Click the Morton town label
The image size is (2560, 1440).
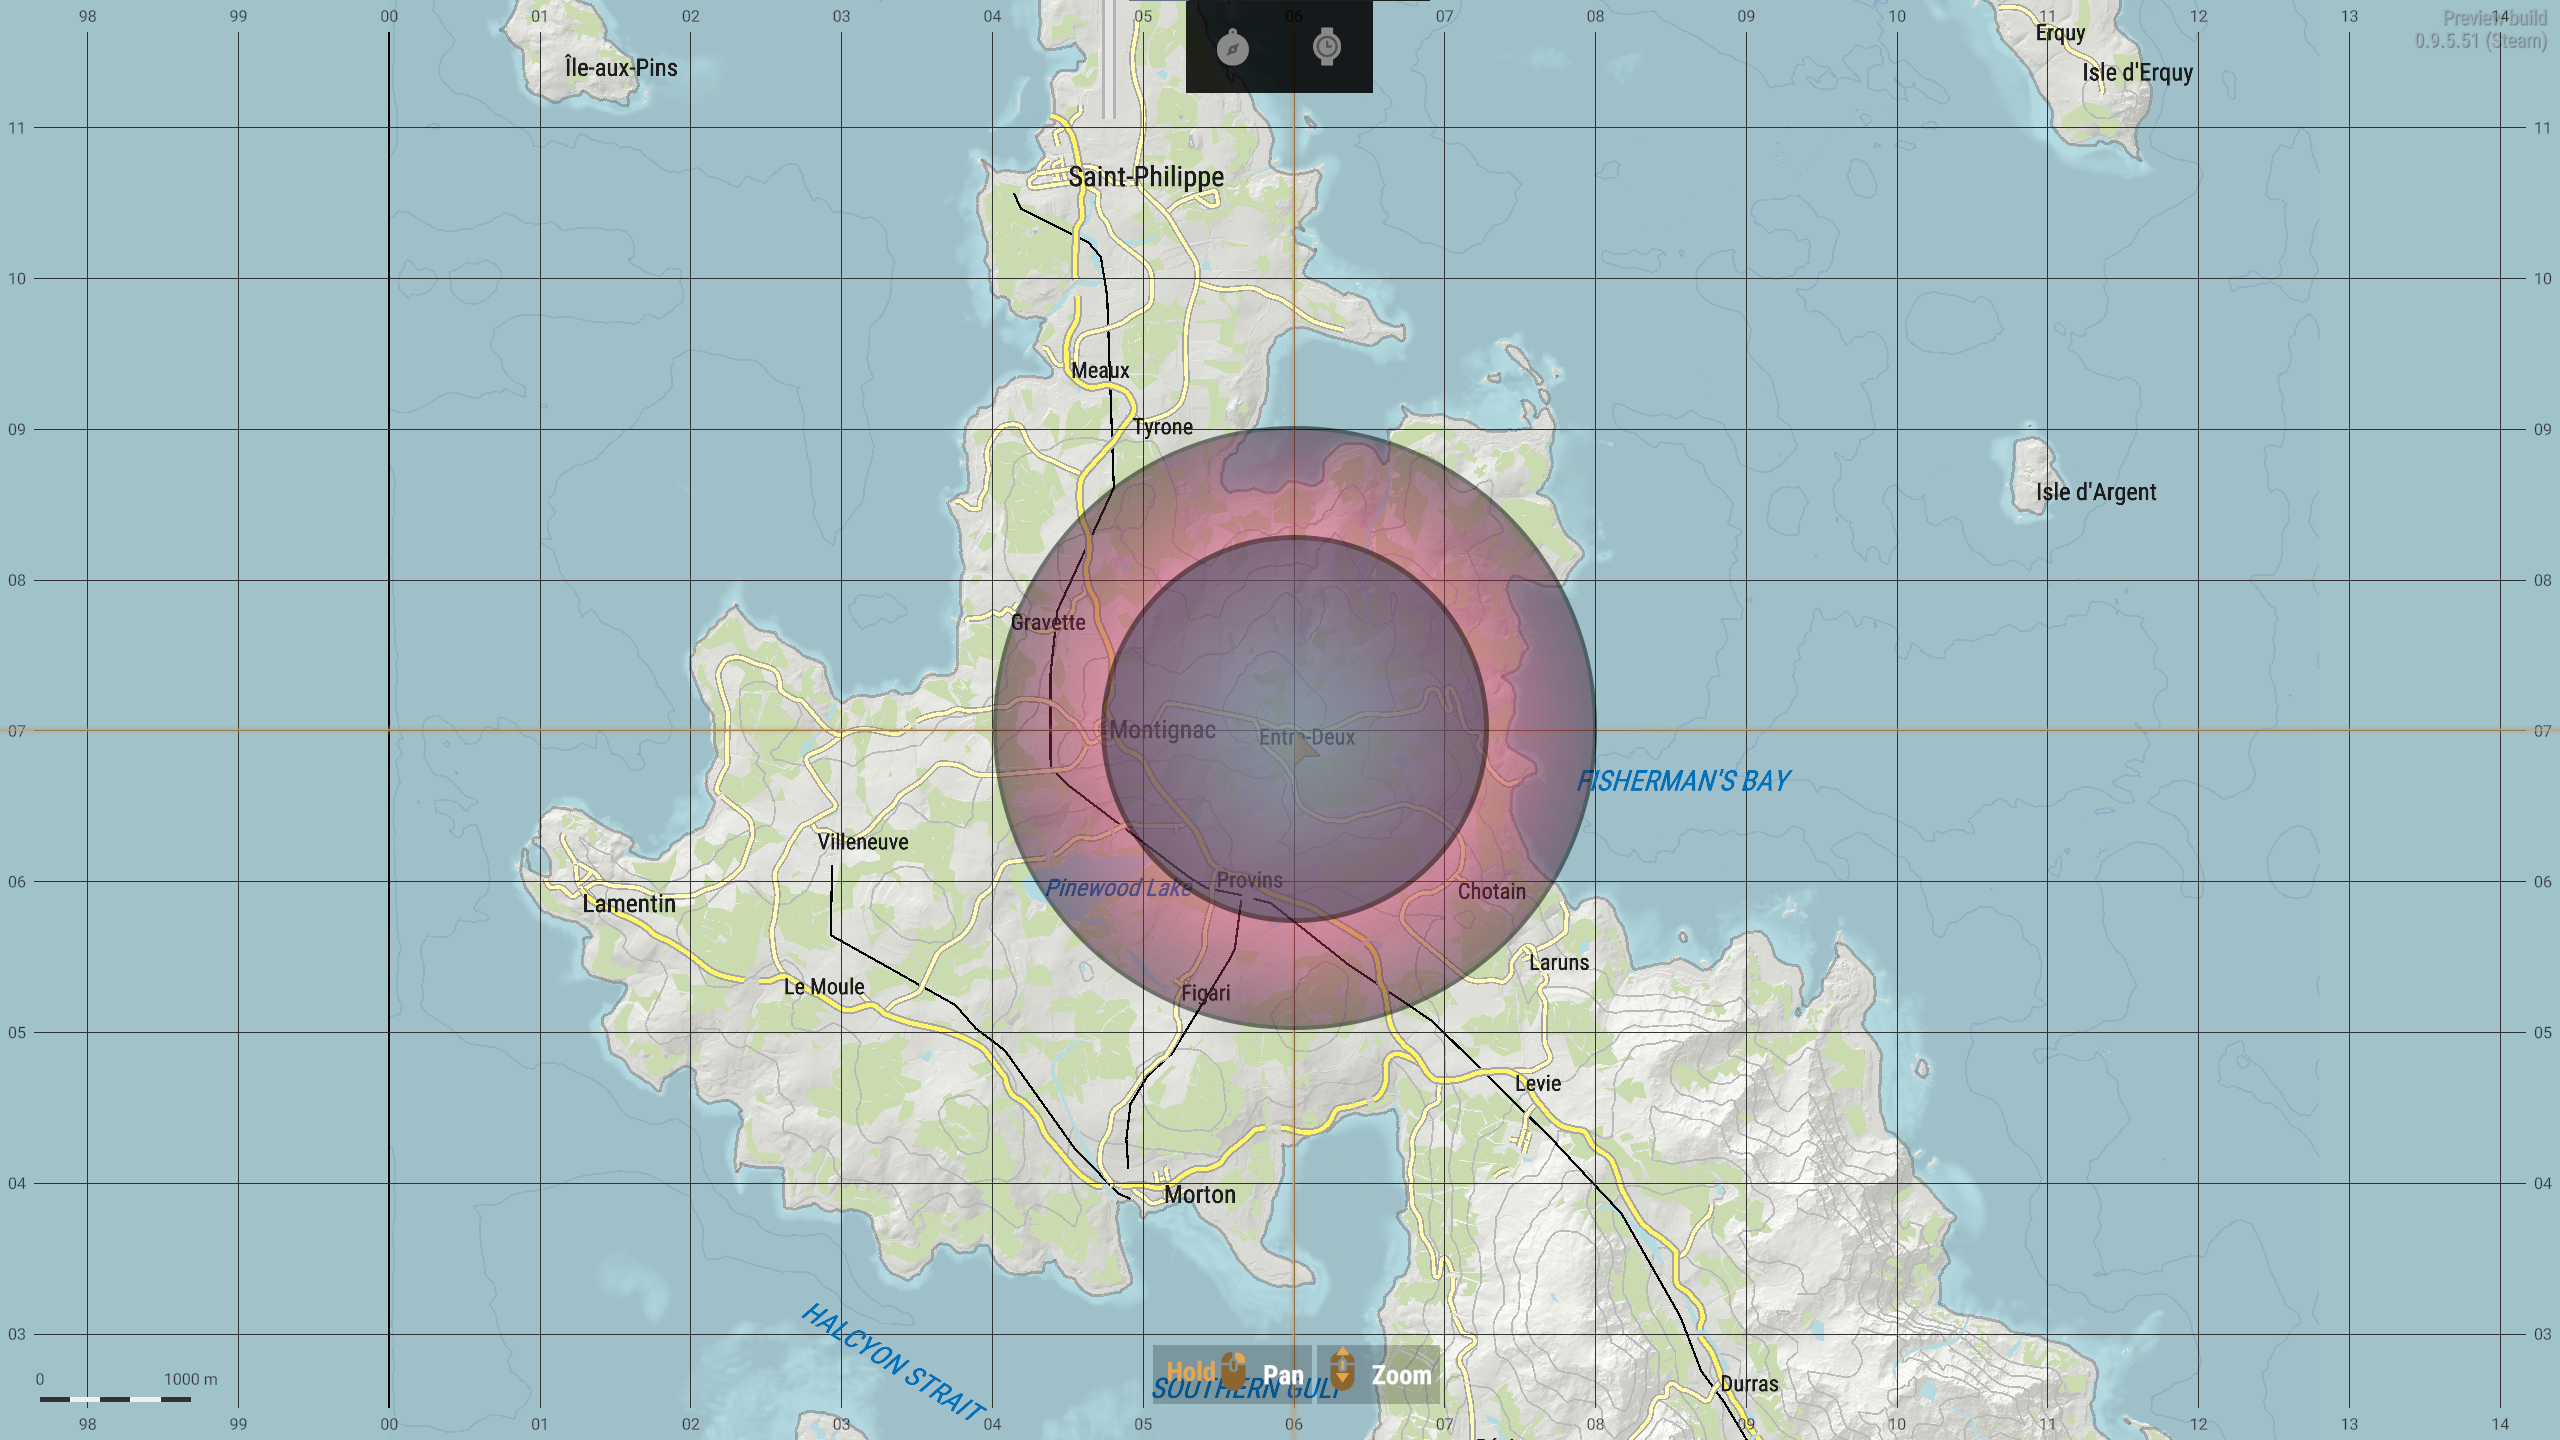coord(1199,1195)
